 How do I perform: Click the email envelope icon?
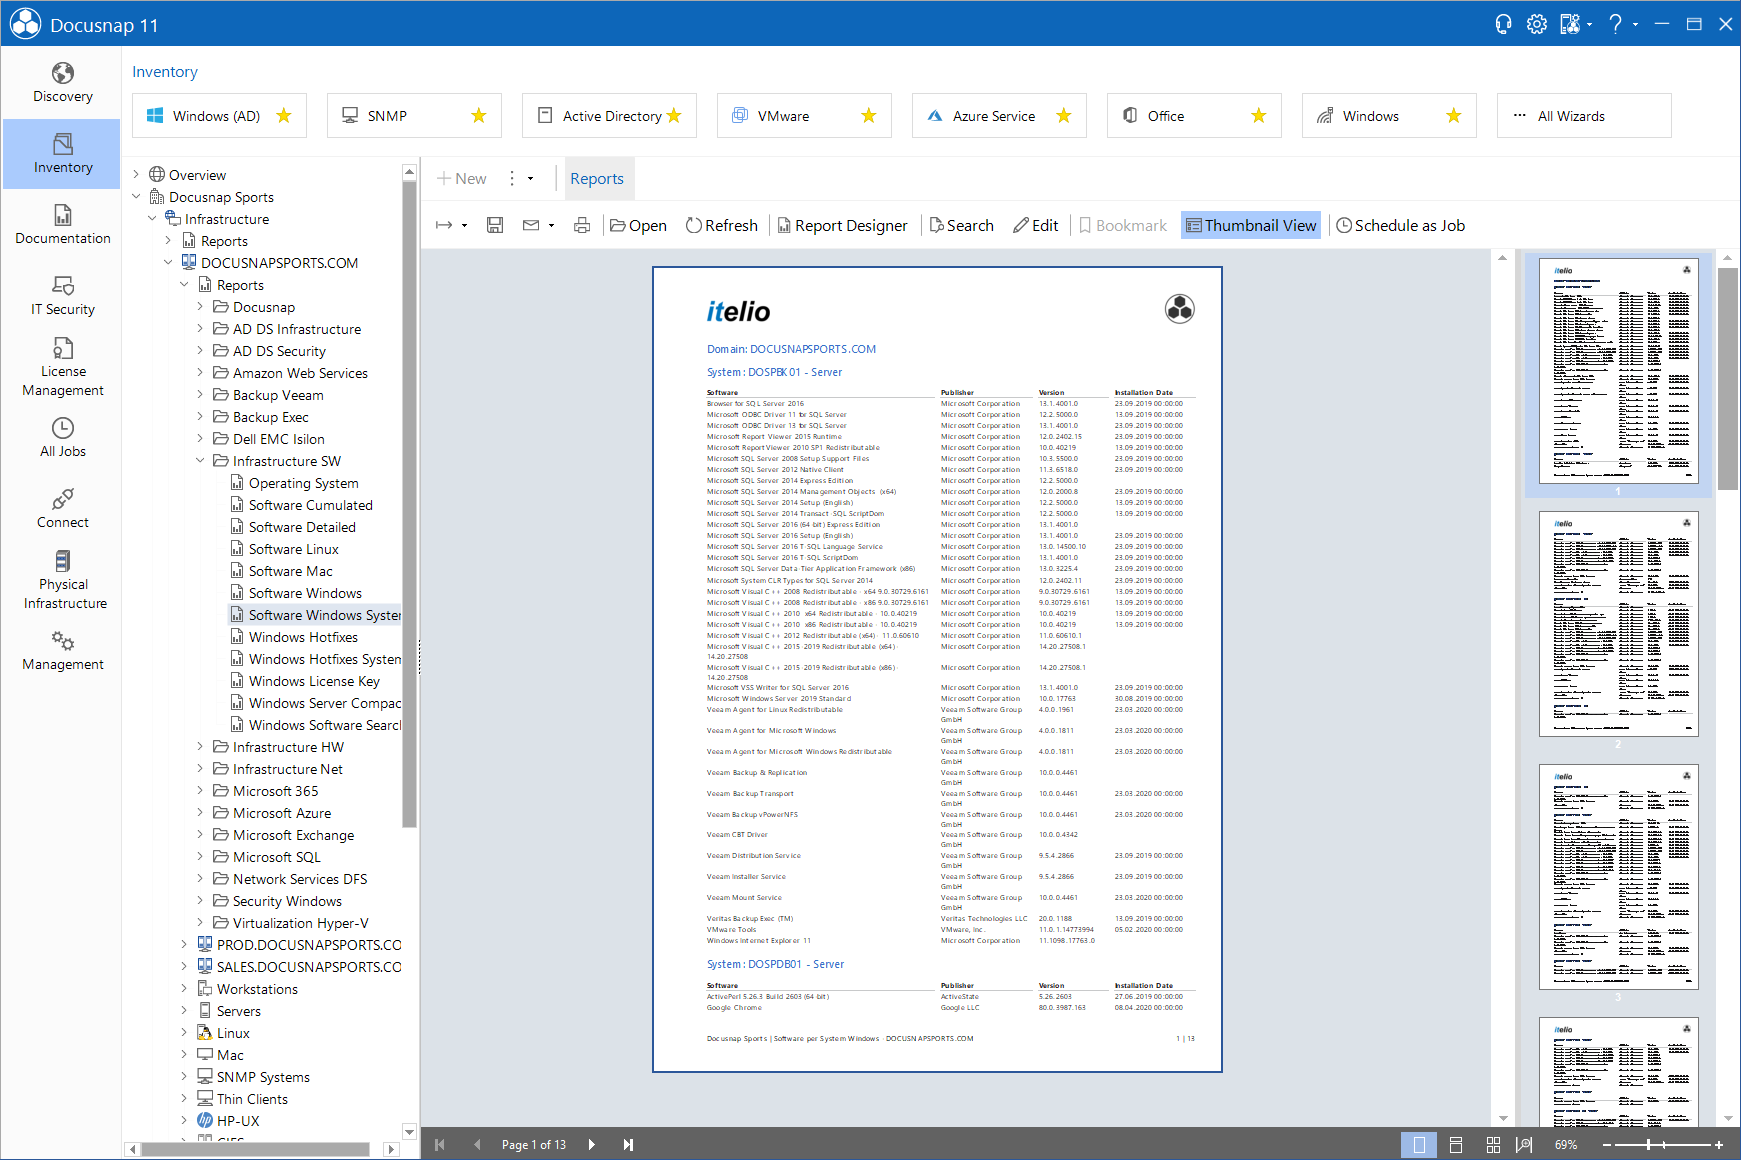pyautogui.click(x=531, y=225)
